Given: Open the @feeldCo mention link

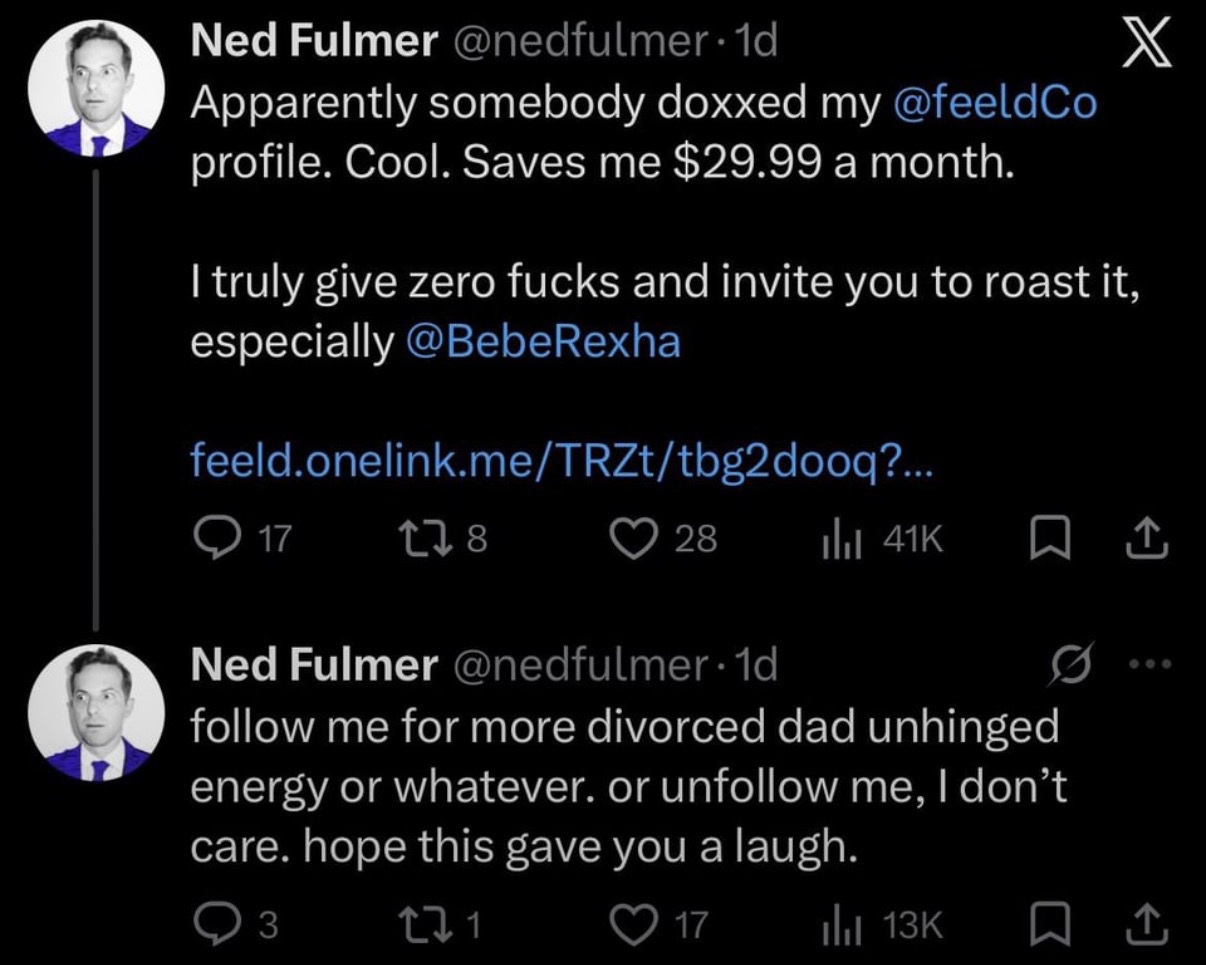Looking at the screenshot, I should point(993,105).
